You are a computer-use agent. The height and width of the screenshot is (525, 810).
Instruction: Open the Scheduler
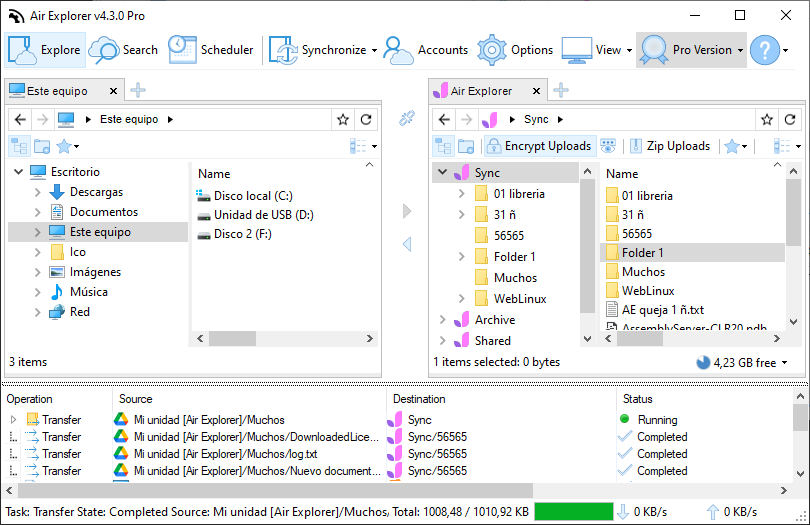pos(211,50)
